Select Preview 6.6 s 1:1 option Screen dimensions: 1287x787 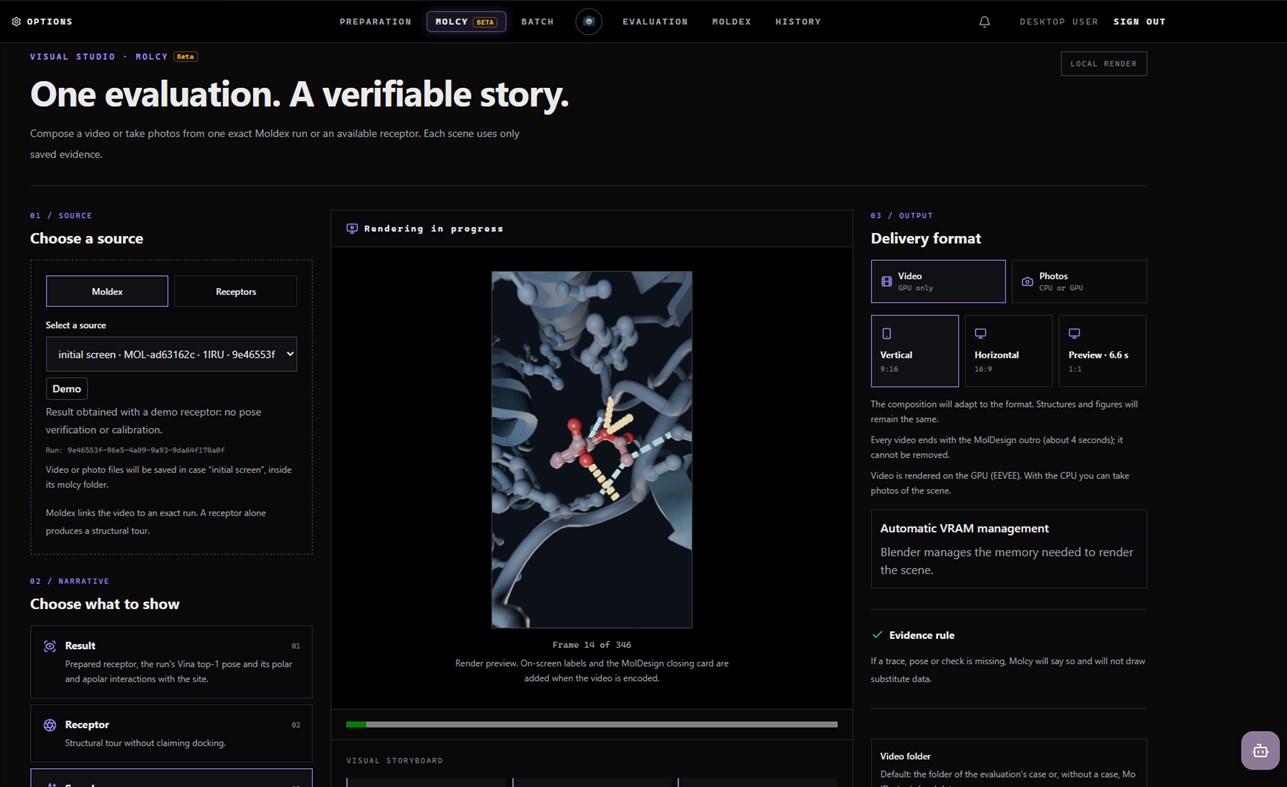(1103, 351)
